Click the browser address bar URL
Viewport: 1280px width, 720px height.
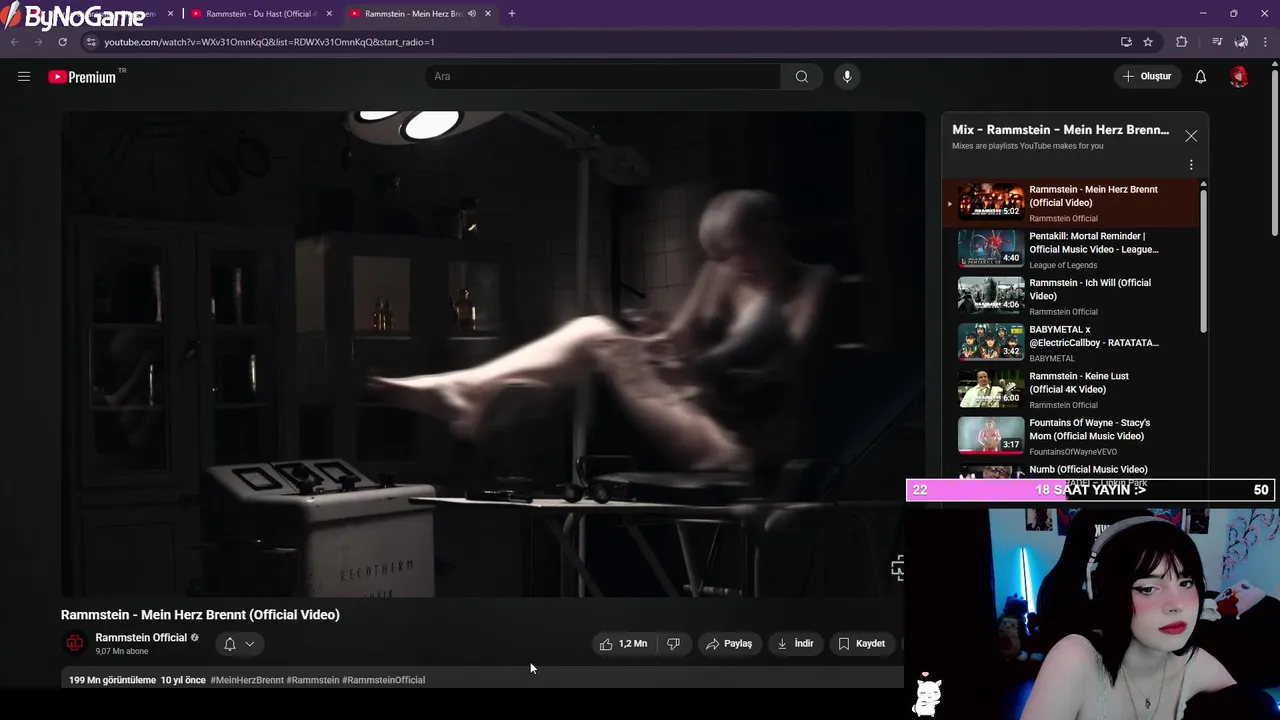(269, 42)
